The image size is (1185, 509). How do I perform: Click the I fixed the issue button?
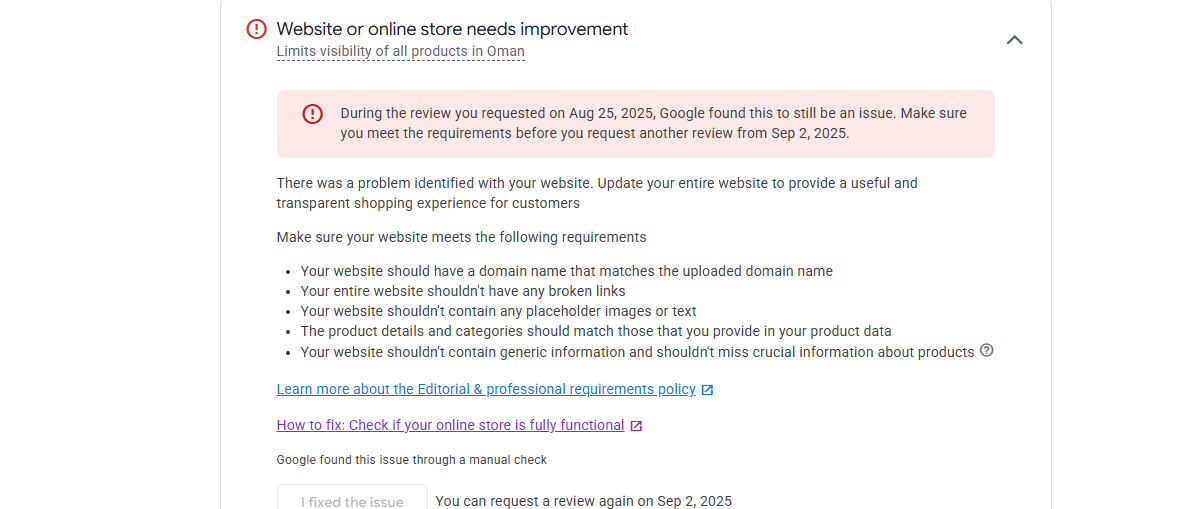[x=352, y=498]
